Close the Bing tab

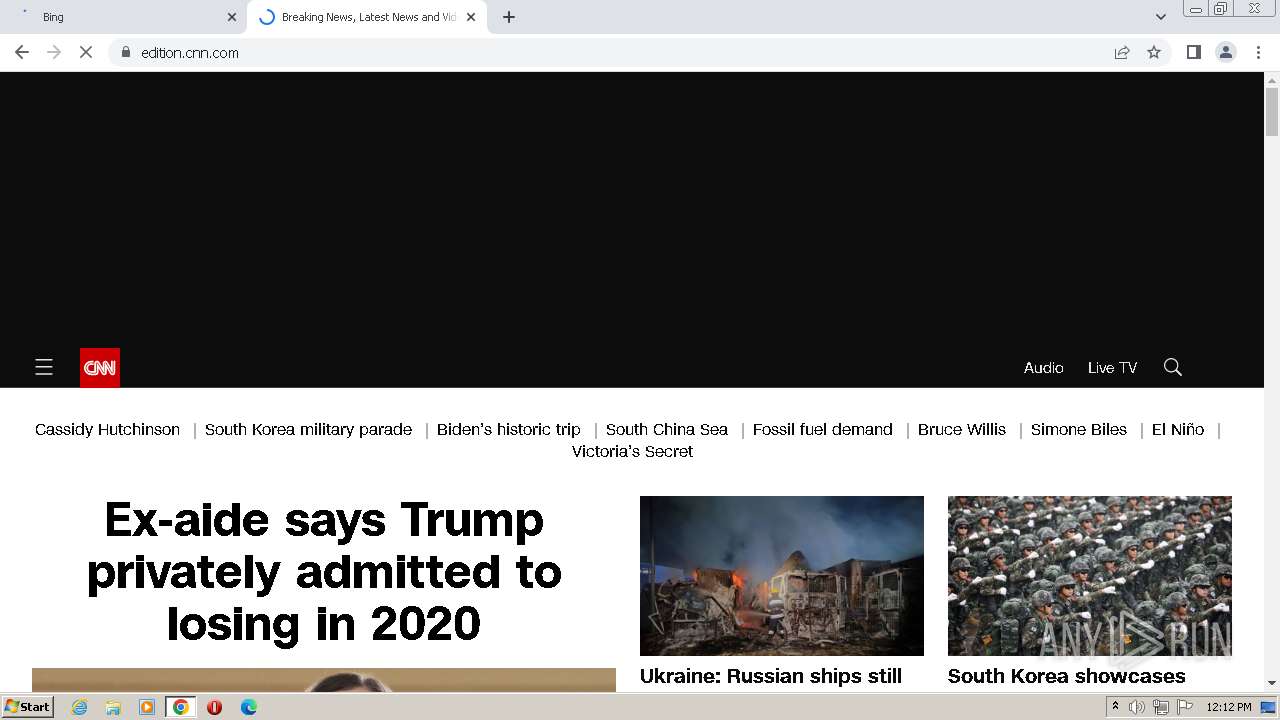pyautogui.click(x=232, y=17)
